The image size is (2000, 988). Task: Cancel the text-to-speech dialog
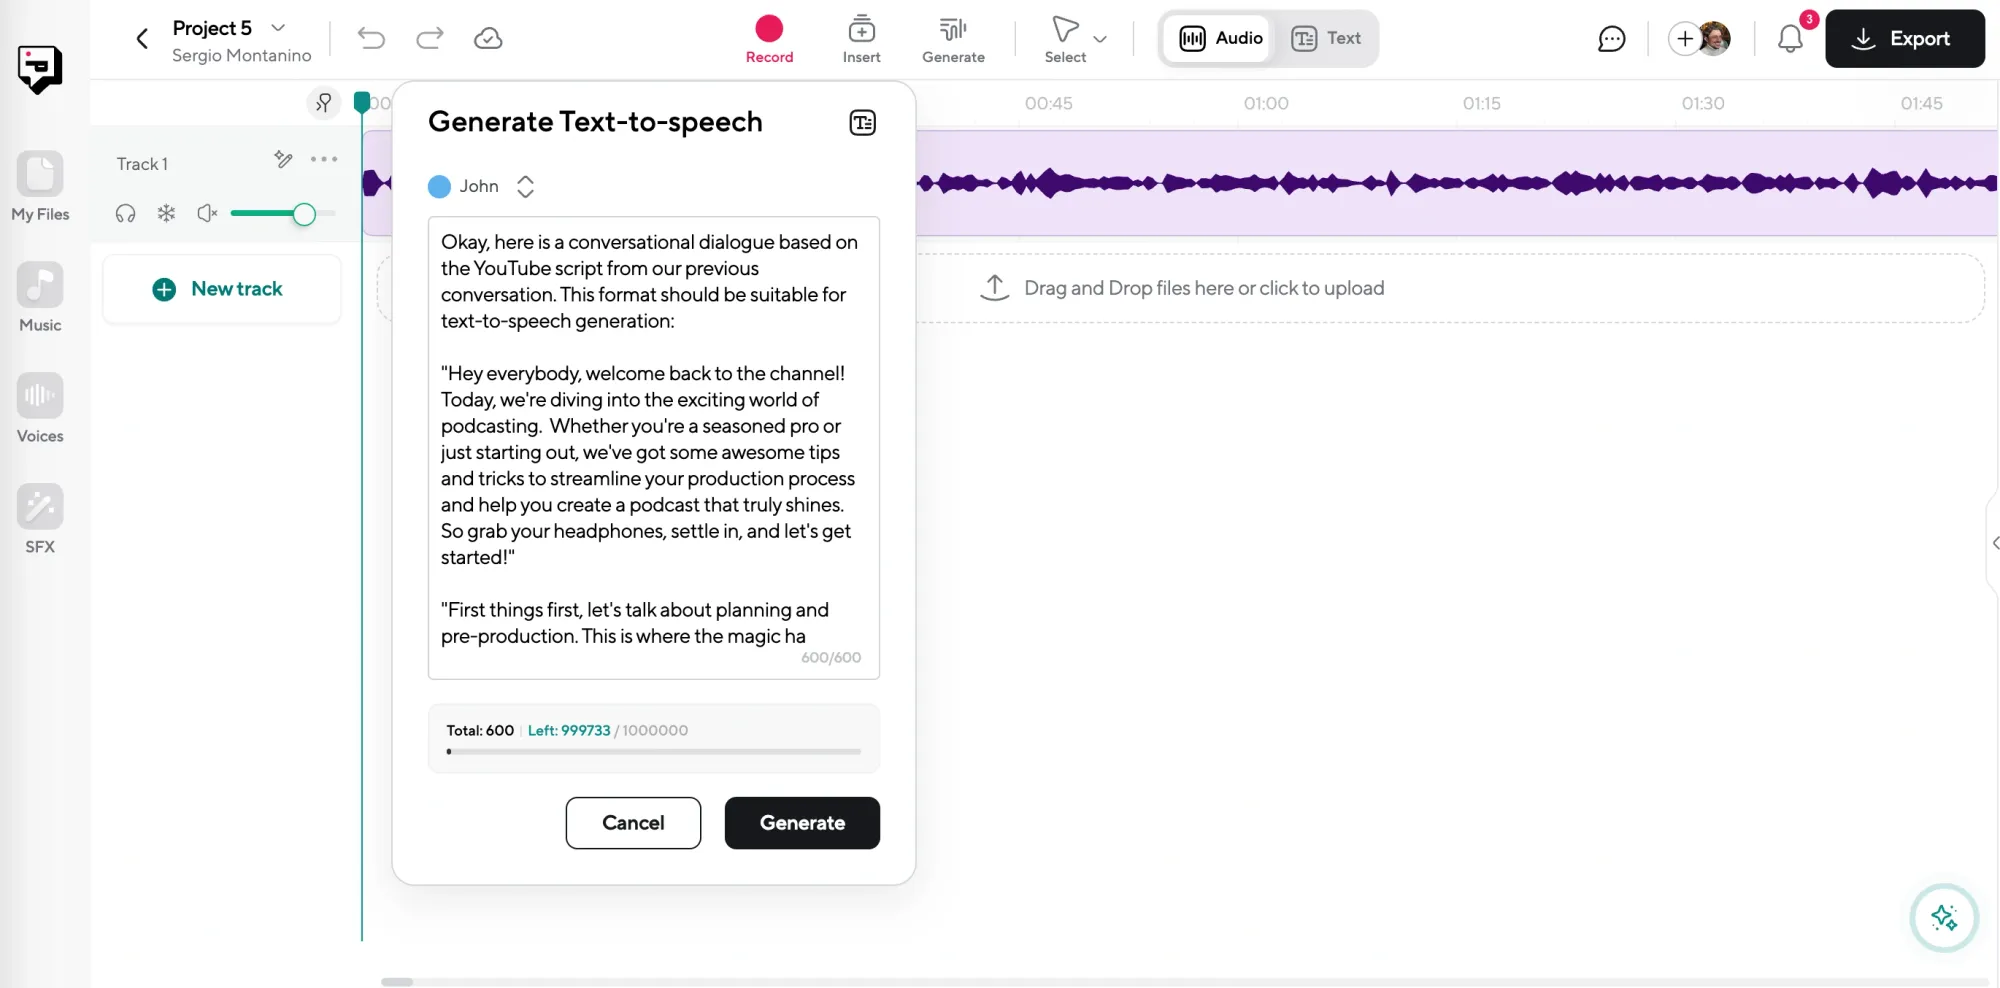point(633,823)
